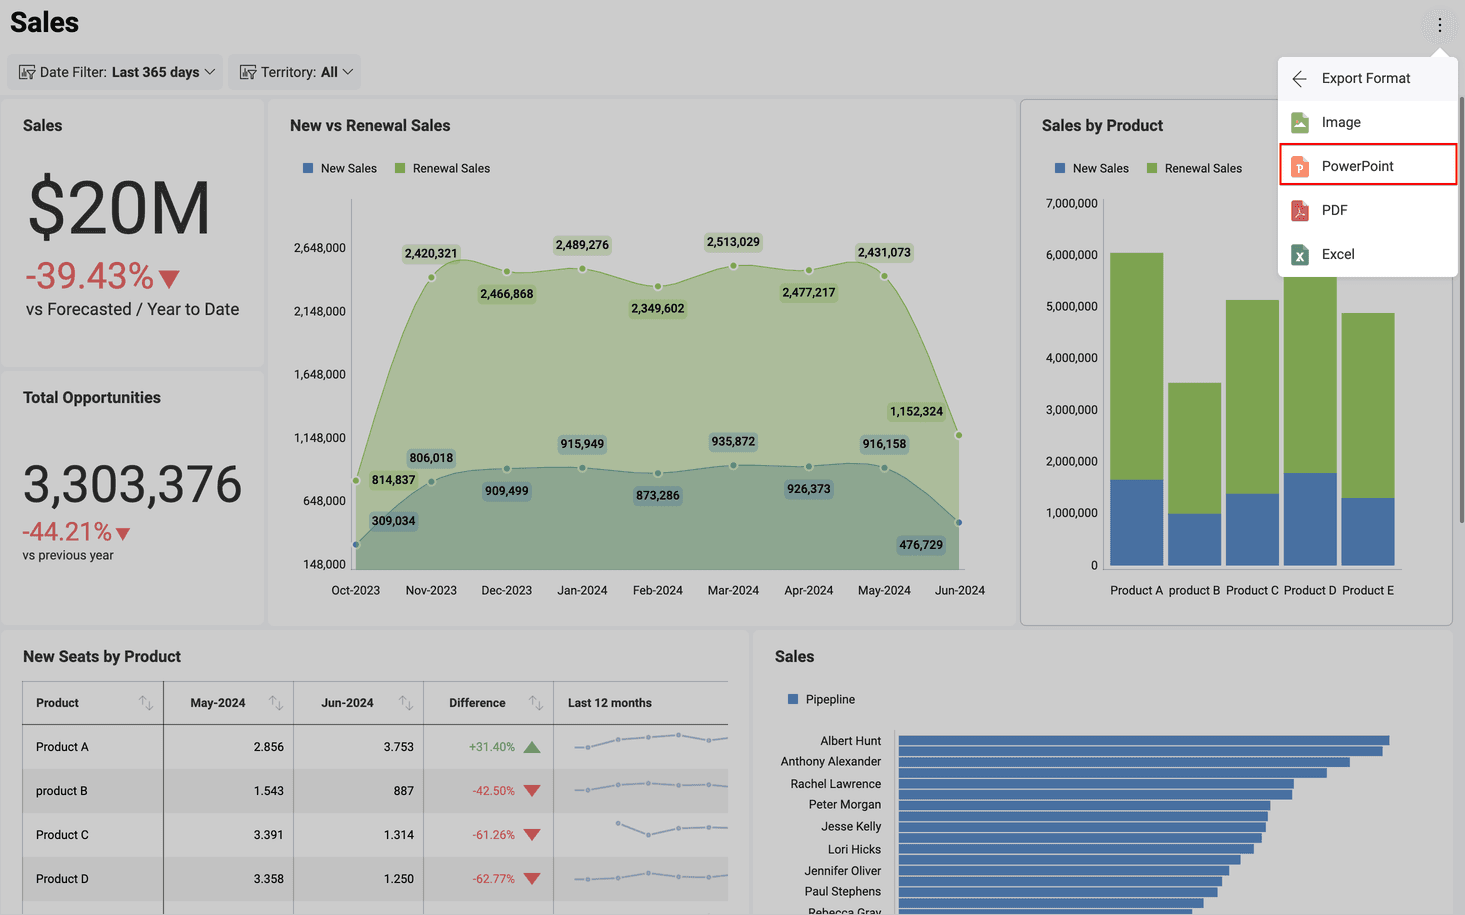Click the Jennifer Oliver label
This screenshot has height=915, width=1465.
(843, 871)
